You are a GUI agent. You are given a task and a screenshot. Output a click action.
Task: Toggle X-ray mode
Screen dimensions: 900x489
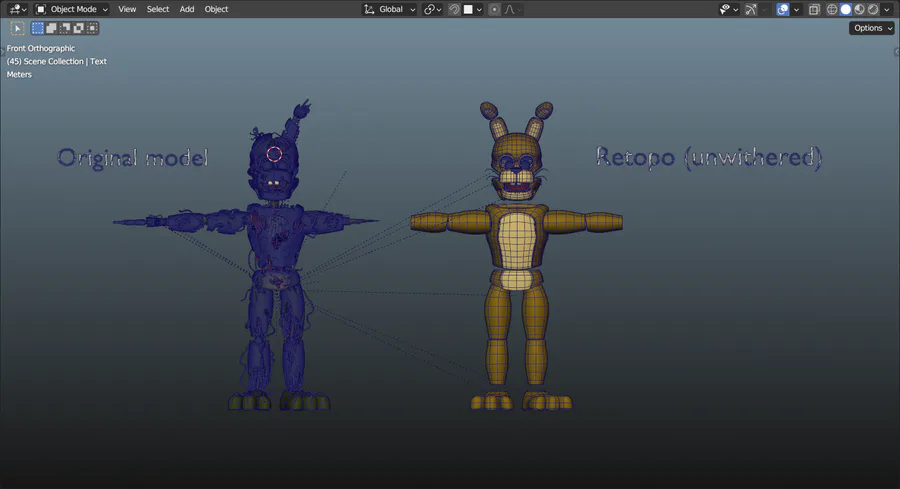[814, 9]
